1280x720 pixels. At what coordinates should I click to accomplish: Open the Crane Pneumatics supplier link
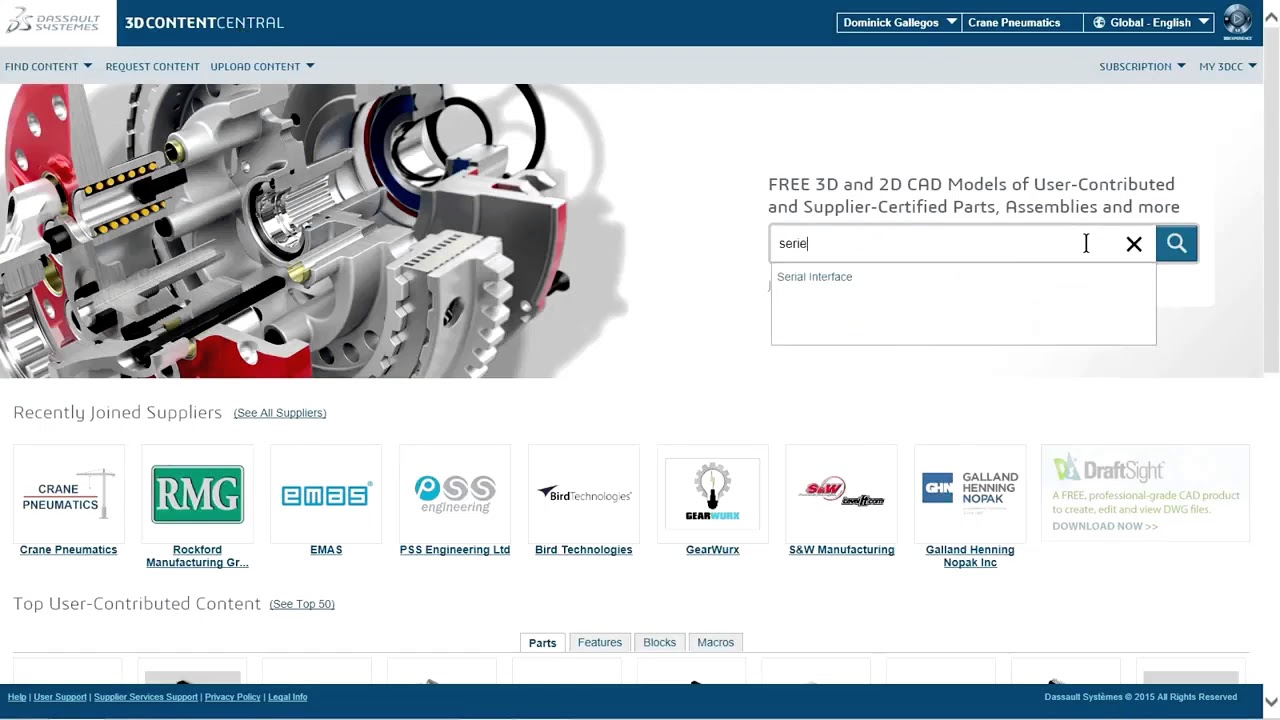click(x=68, y=550)
